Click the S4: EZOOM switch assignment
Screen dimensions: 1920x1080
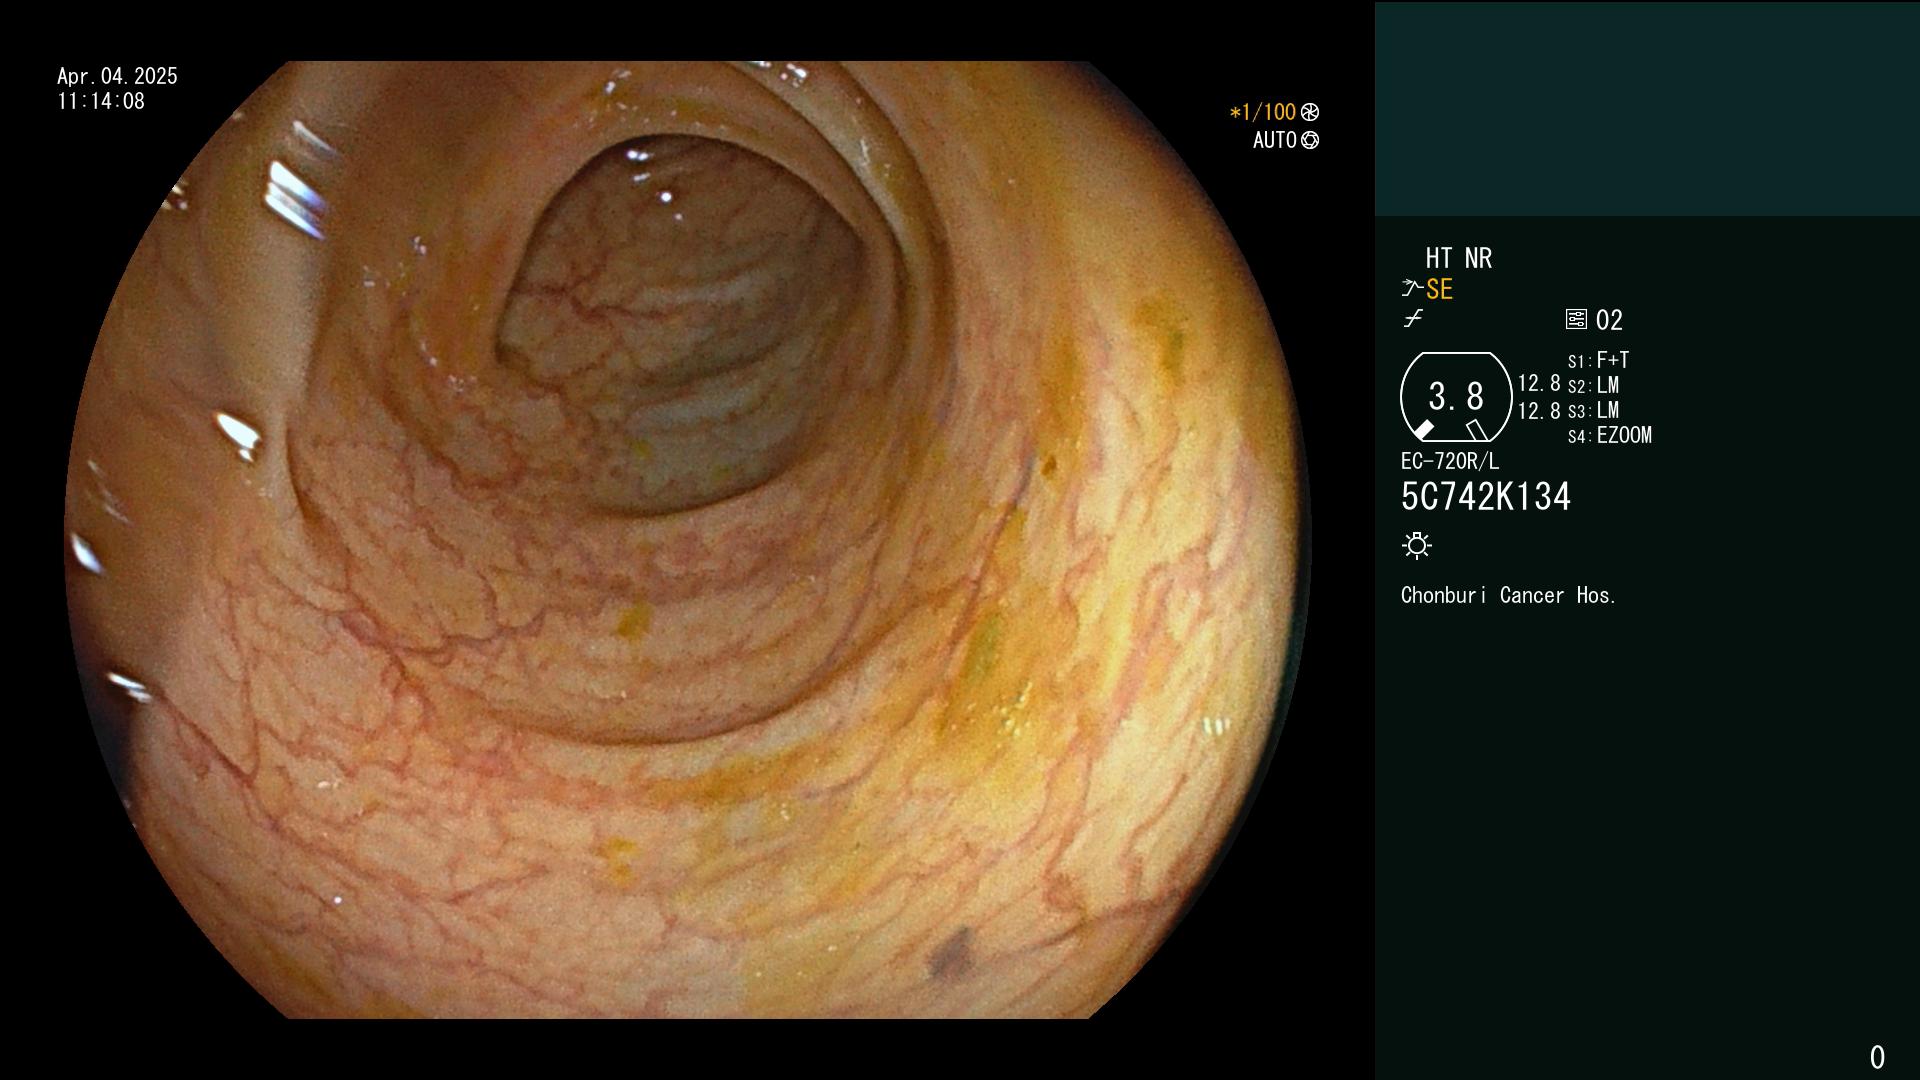point(1610,435)
